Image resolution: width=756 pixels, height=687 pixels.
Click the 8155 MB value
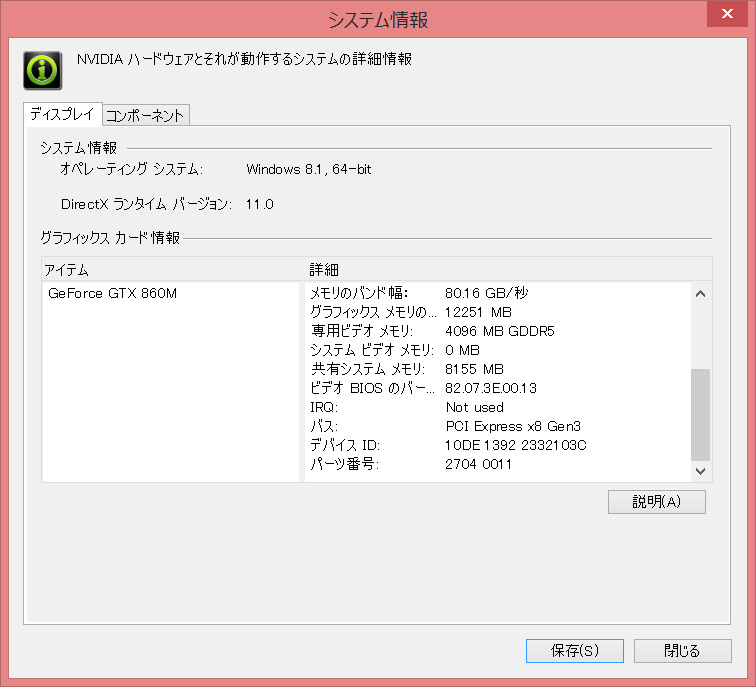[x=474, y=369]
